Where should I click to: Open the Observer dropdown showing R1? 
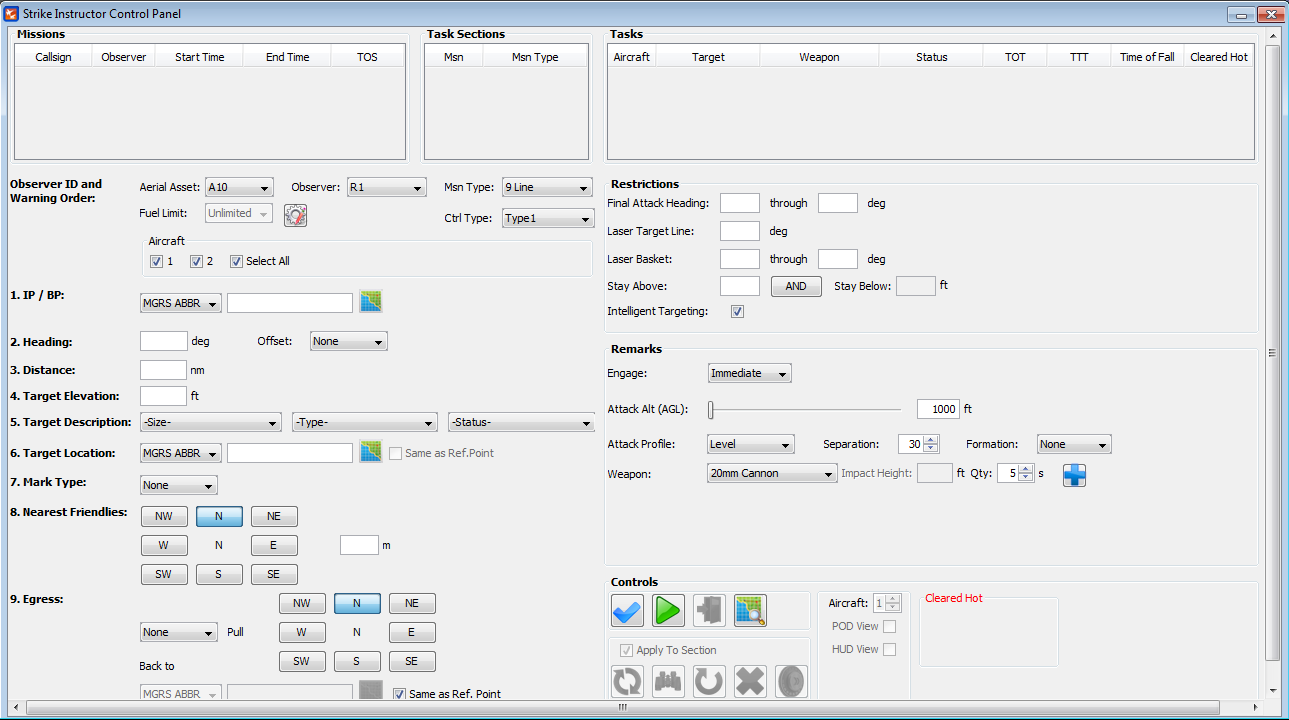point(387,188)
